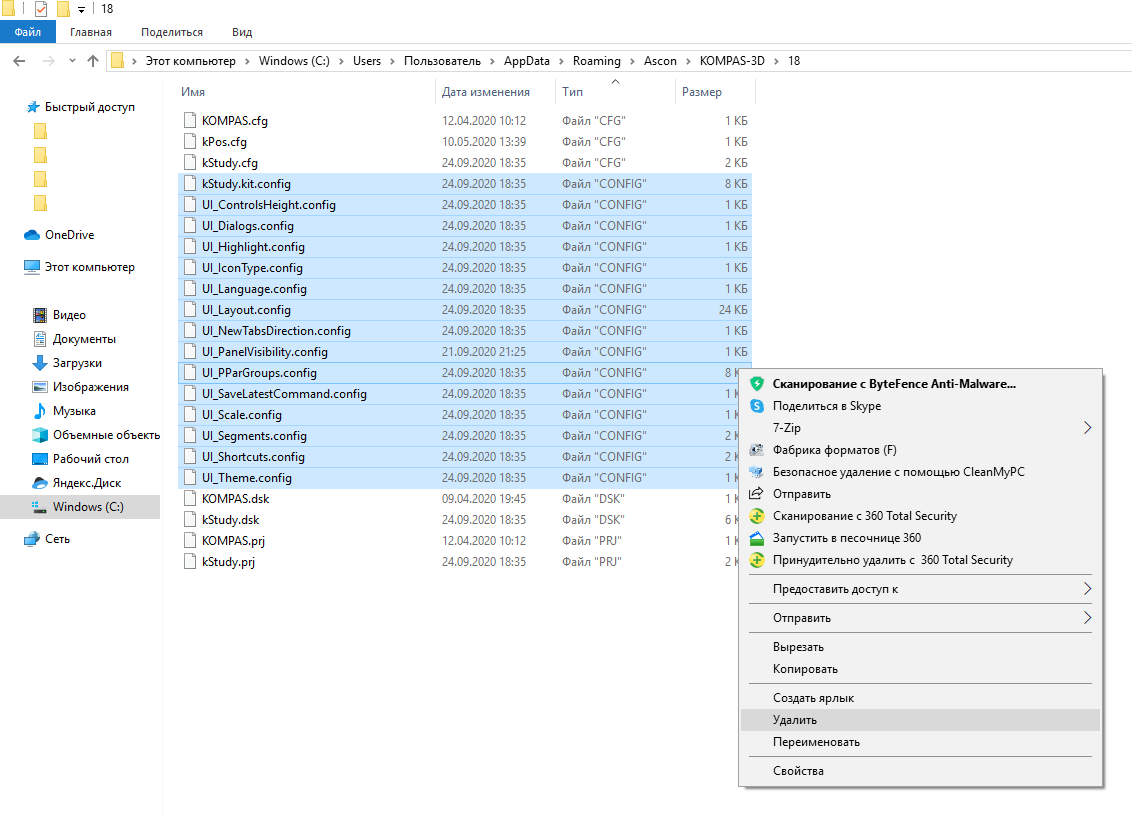Open the Рабочий стол desktop icon
Viewport: 1132px width, 819px height.
coord(40,459)
